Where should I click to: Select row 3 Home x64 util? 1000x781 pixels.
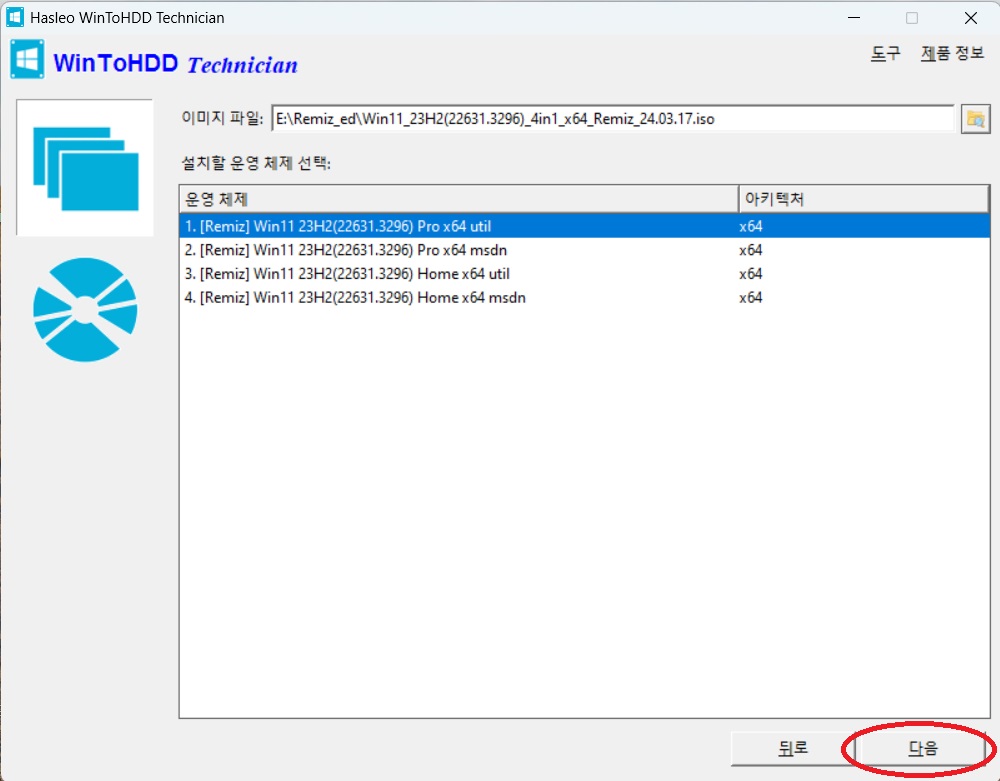point(584,274)
